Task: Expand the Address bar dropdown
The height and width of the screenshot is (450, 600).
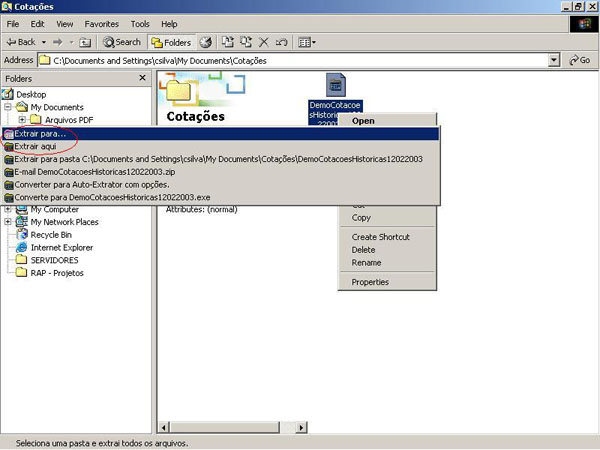Action: tap(554, 60)
